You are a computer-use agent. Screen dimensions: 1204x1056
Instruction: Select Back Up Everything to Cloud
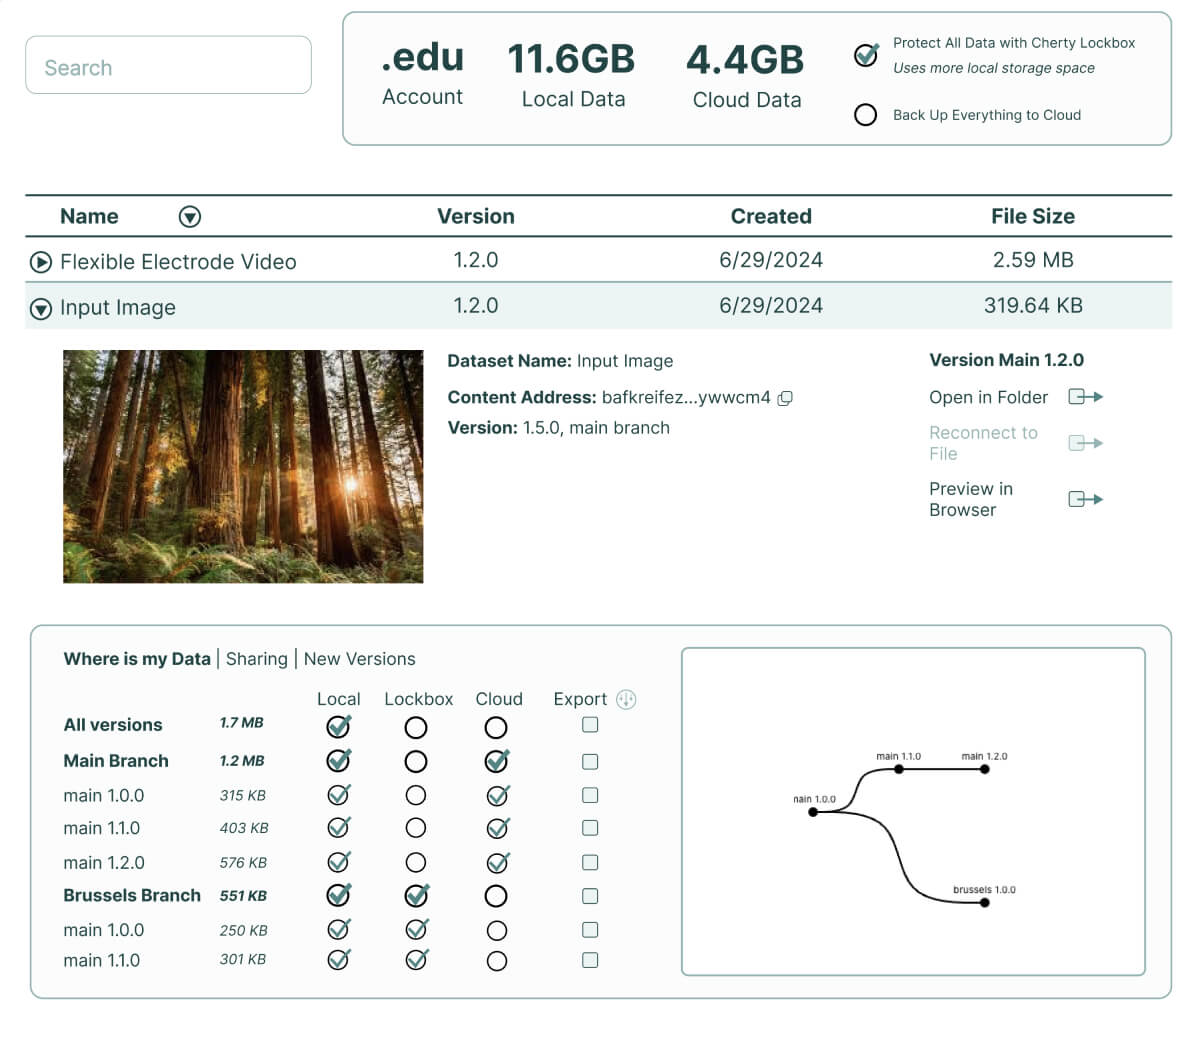click(865, 114)
